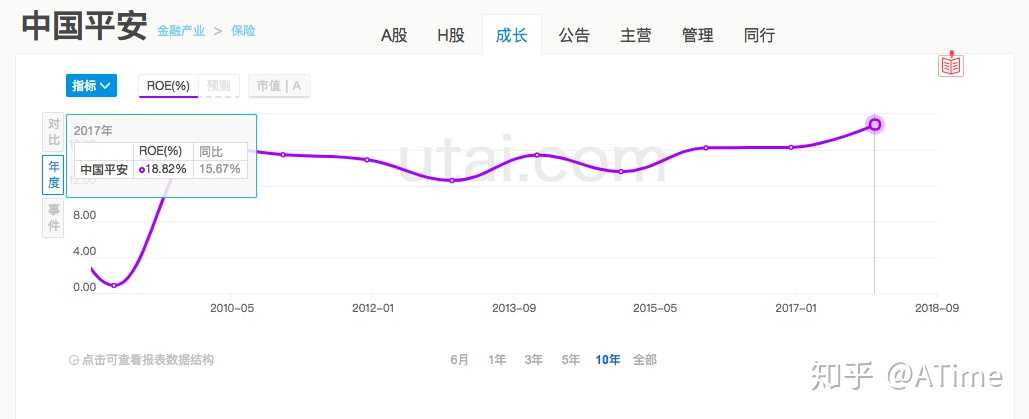Click the 18.82% ROE value in tooltip
Screen dimensions: 1029x419
point(163,169)
